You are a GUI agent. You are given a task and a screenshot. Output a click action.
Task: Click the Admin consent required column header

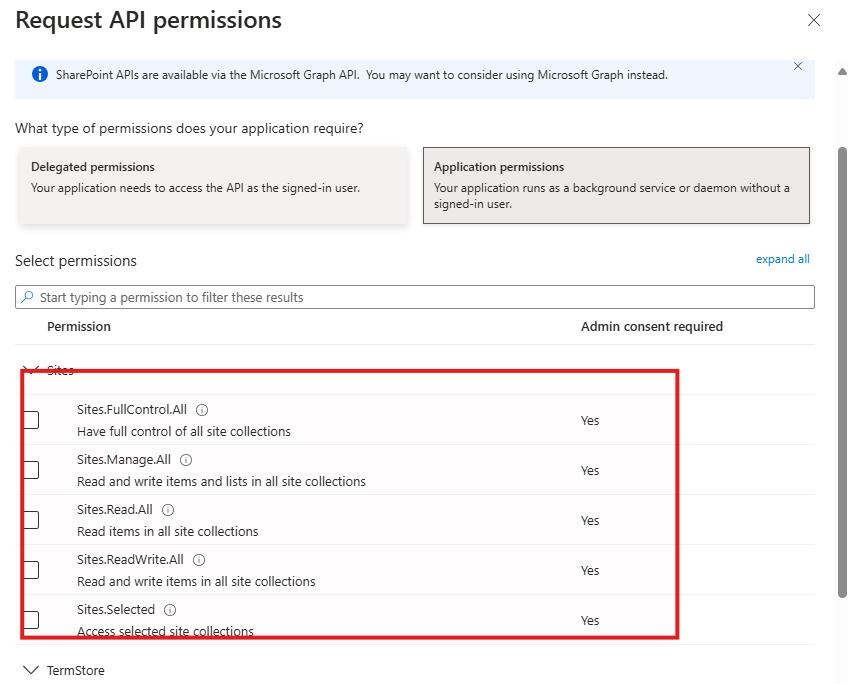pos(652,327)
